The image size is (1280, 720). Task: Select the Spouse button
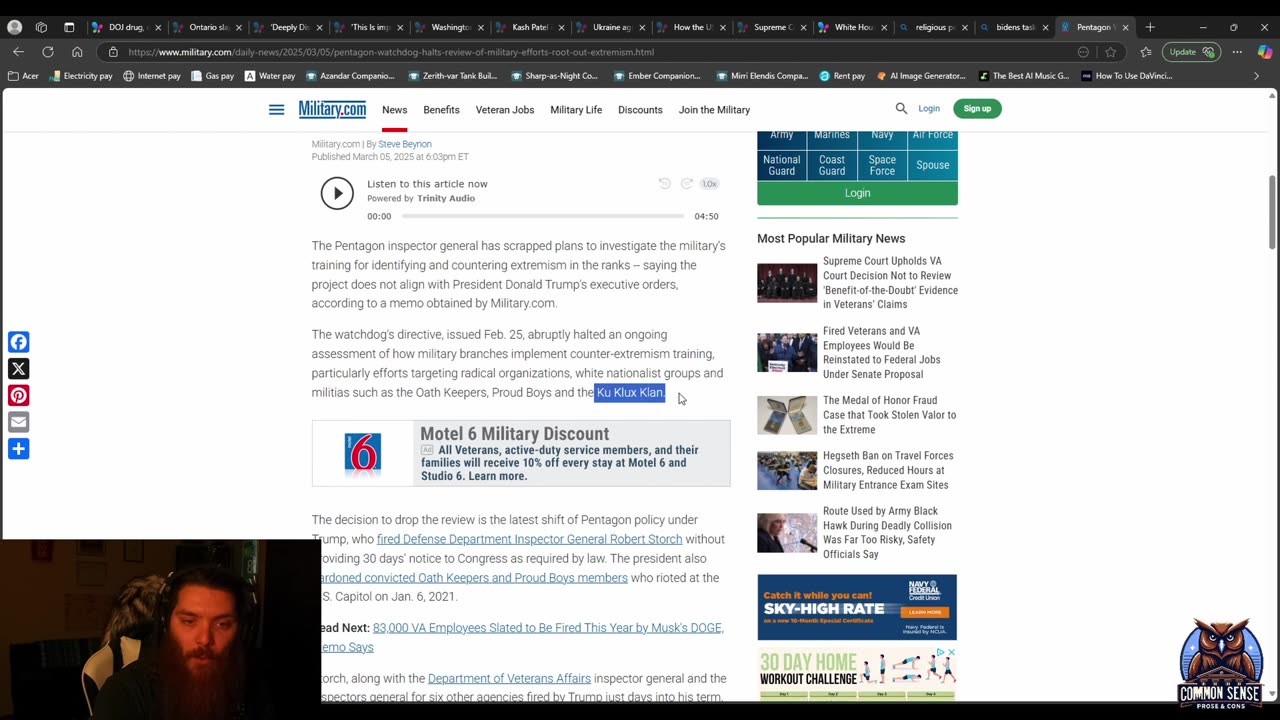tap(933, 165)
